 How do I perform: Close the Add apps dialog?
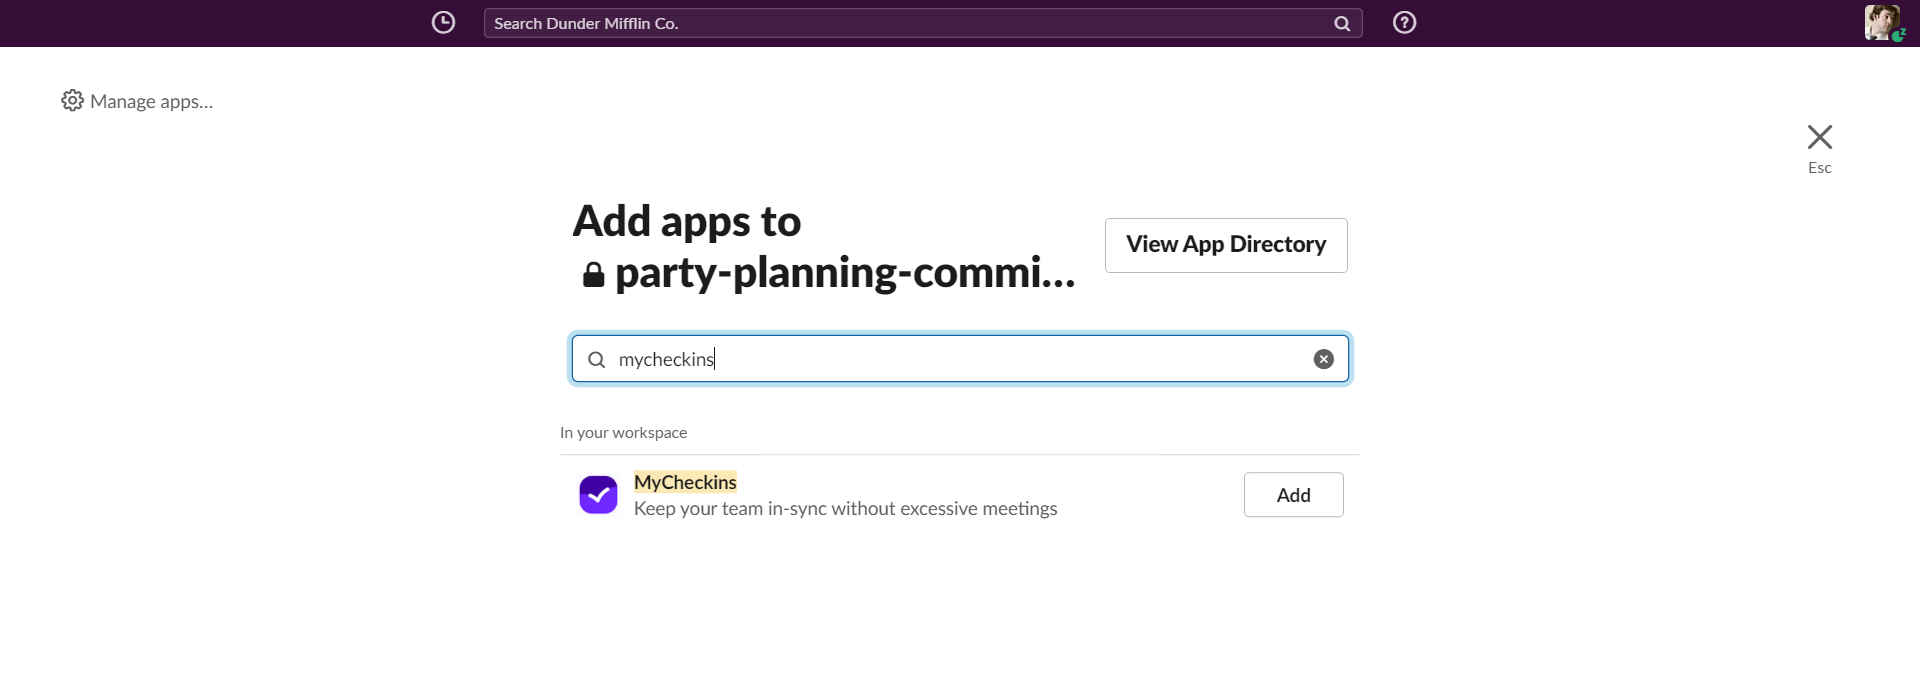[x=1819, y=137]
